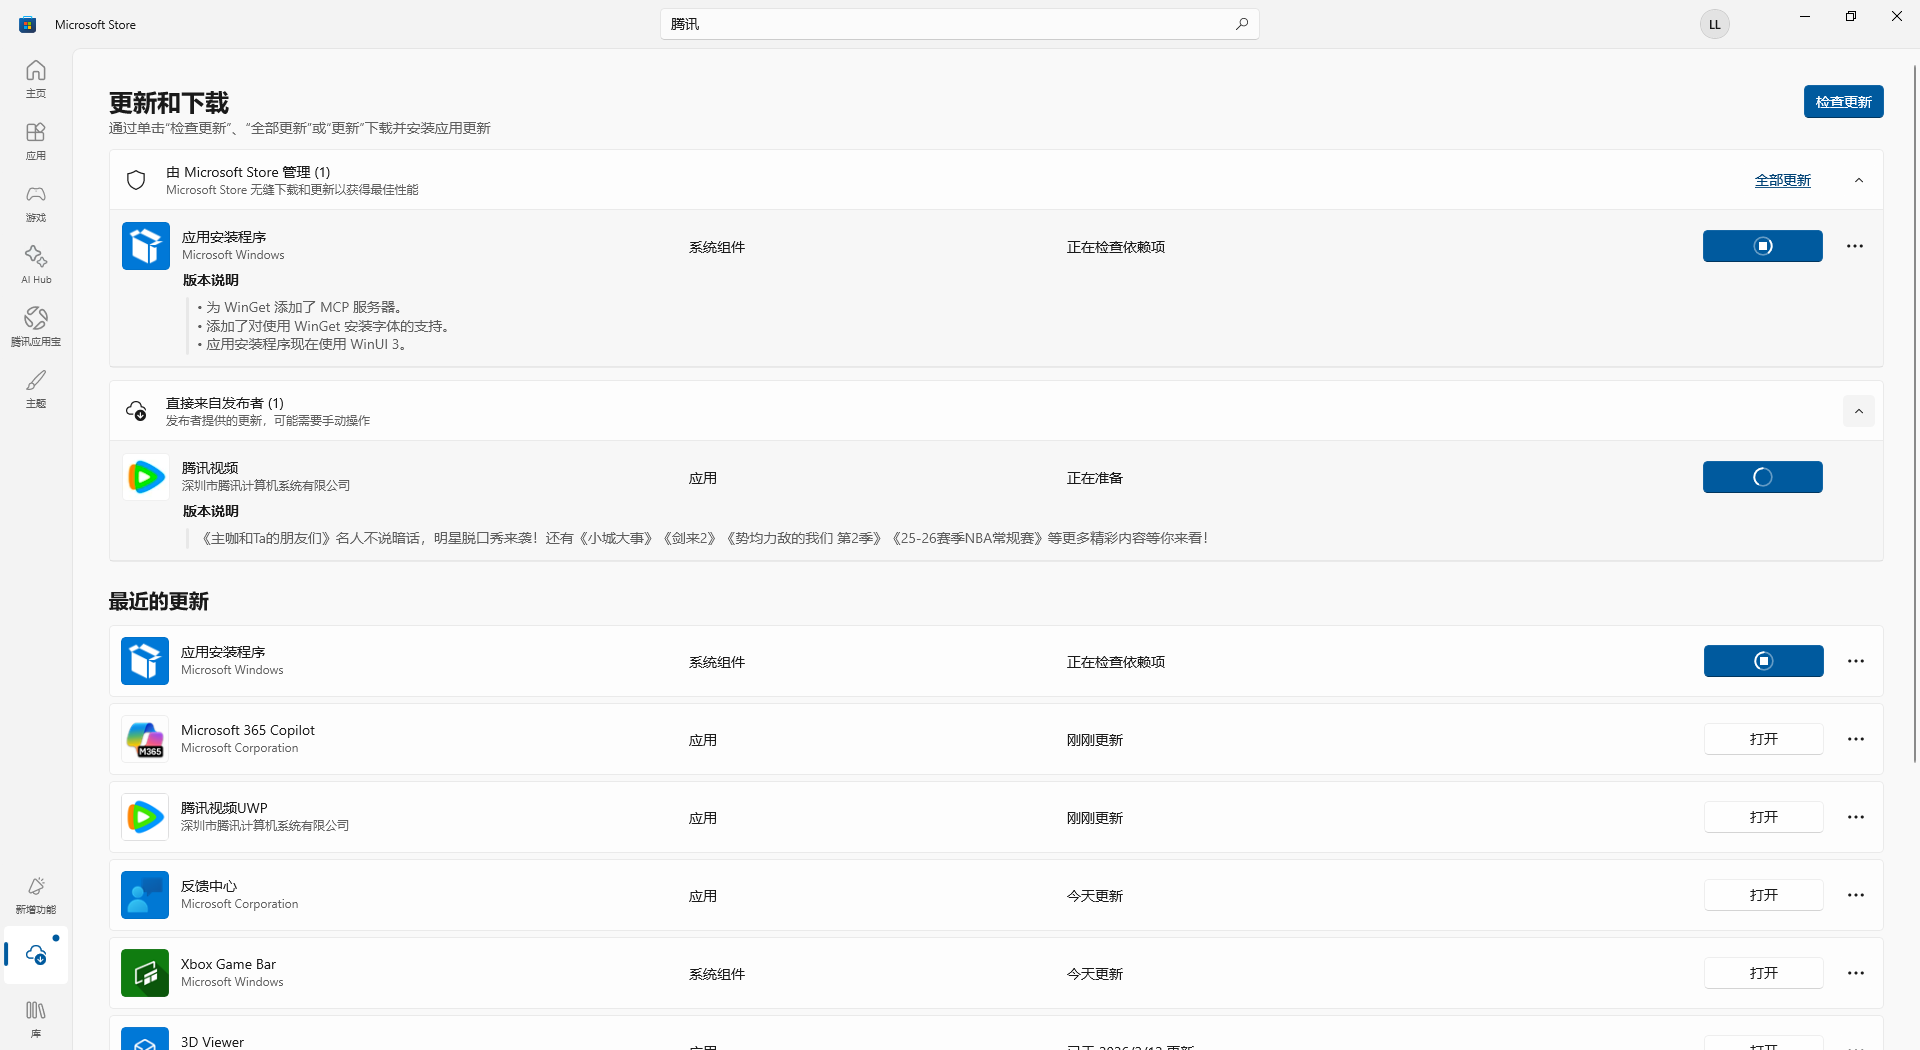Screen dimensions: 1920x1050
Task: Open more options for the 应用安装程序 managed update
Action: pyautogui.click(x=1855, y=246)
